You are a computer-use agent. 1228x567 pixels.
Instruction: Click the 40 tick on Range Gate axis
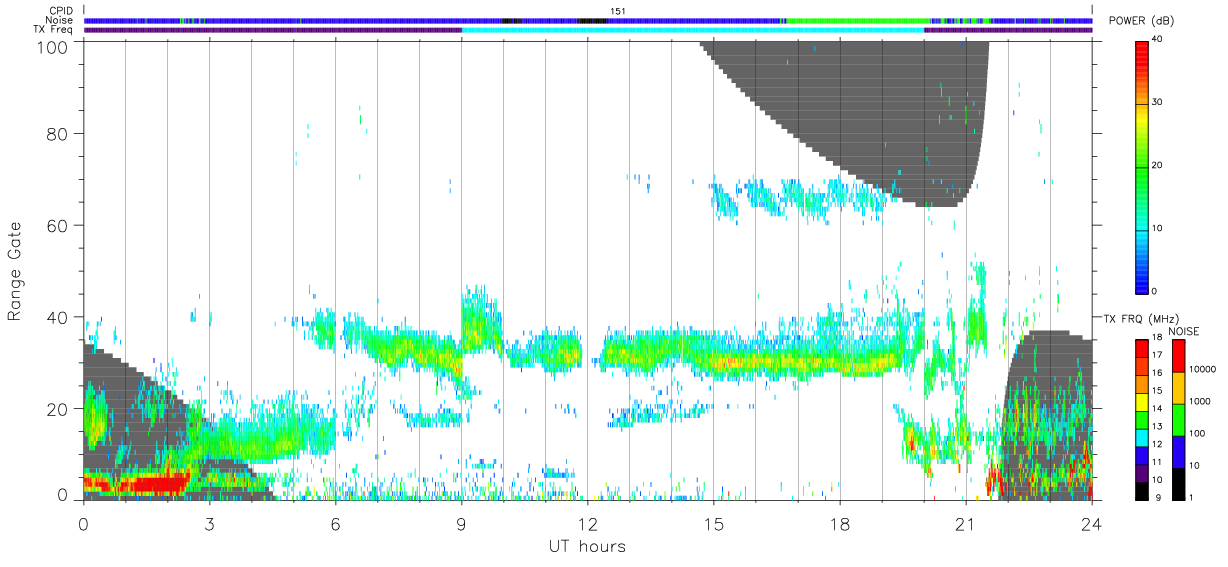coord(59,317)
